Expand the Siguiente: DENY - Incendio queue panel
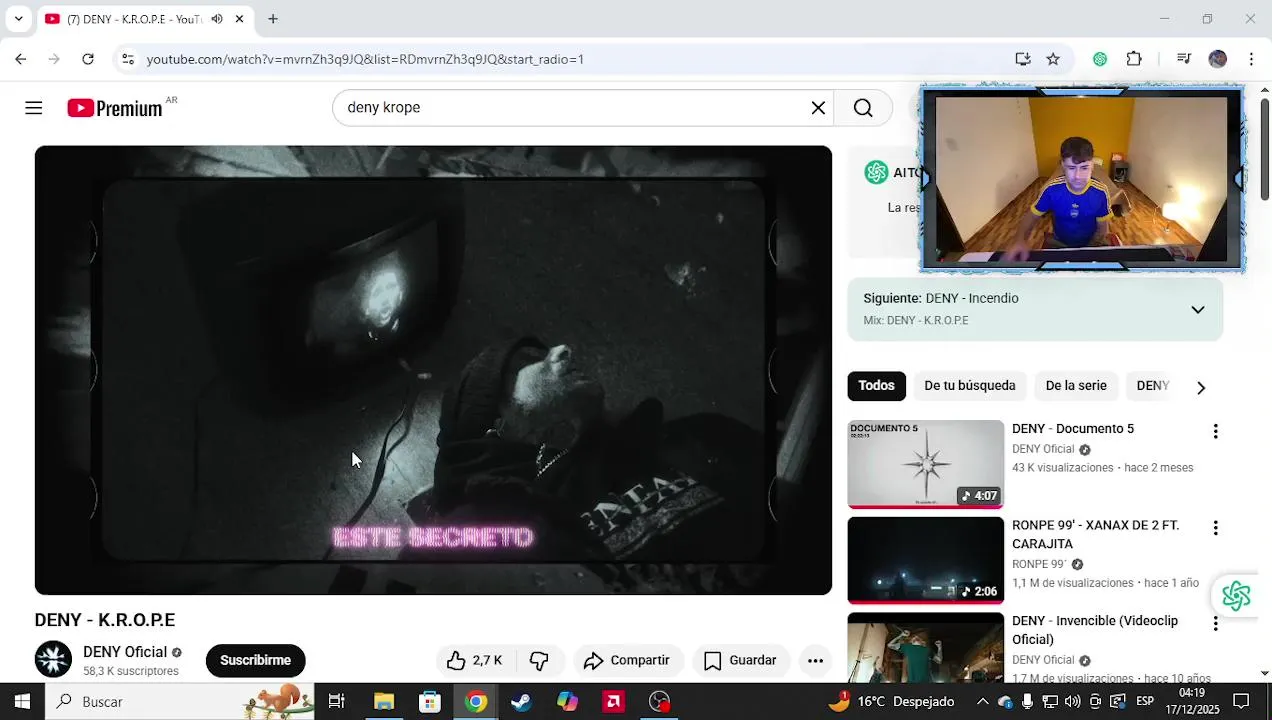Viewport: 1272px width, 720px height. coord(1197,309)
